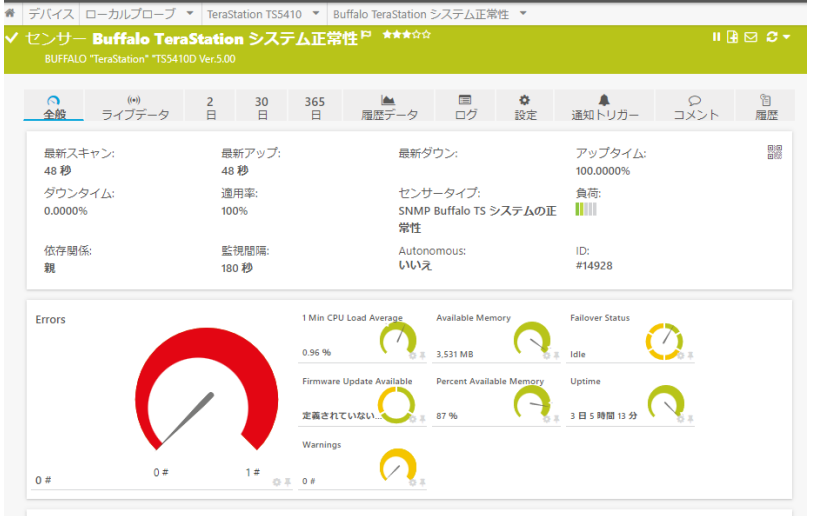The height and width of the screenshot is (516, 813).
Task: Pin the Available Memory channel
Action: 556,356
